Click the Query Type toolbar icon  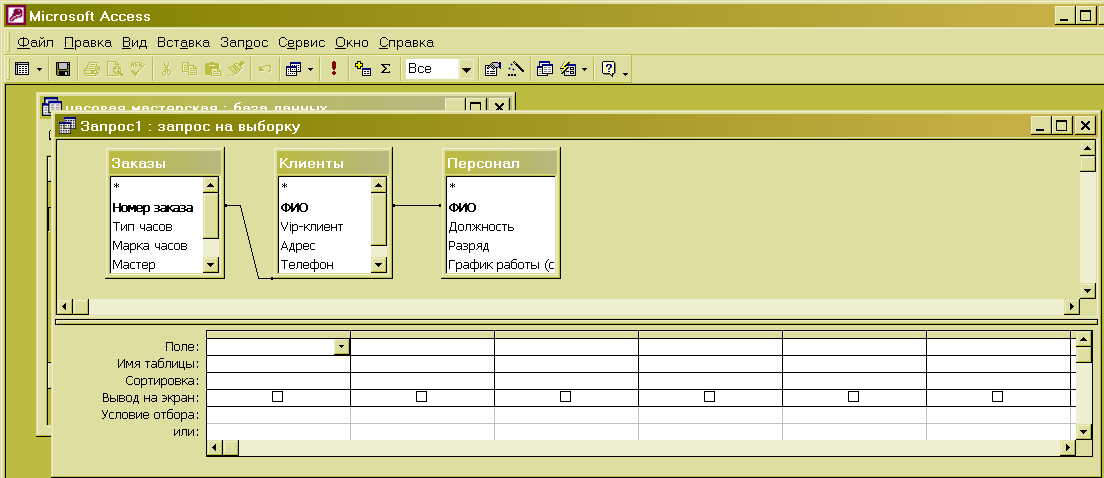click(294, 69)
